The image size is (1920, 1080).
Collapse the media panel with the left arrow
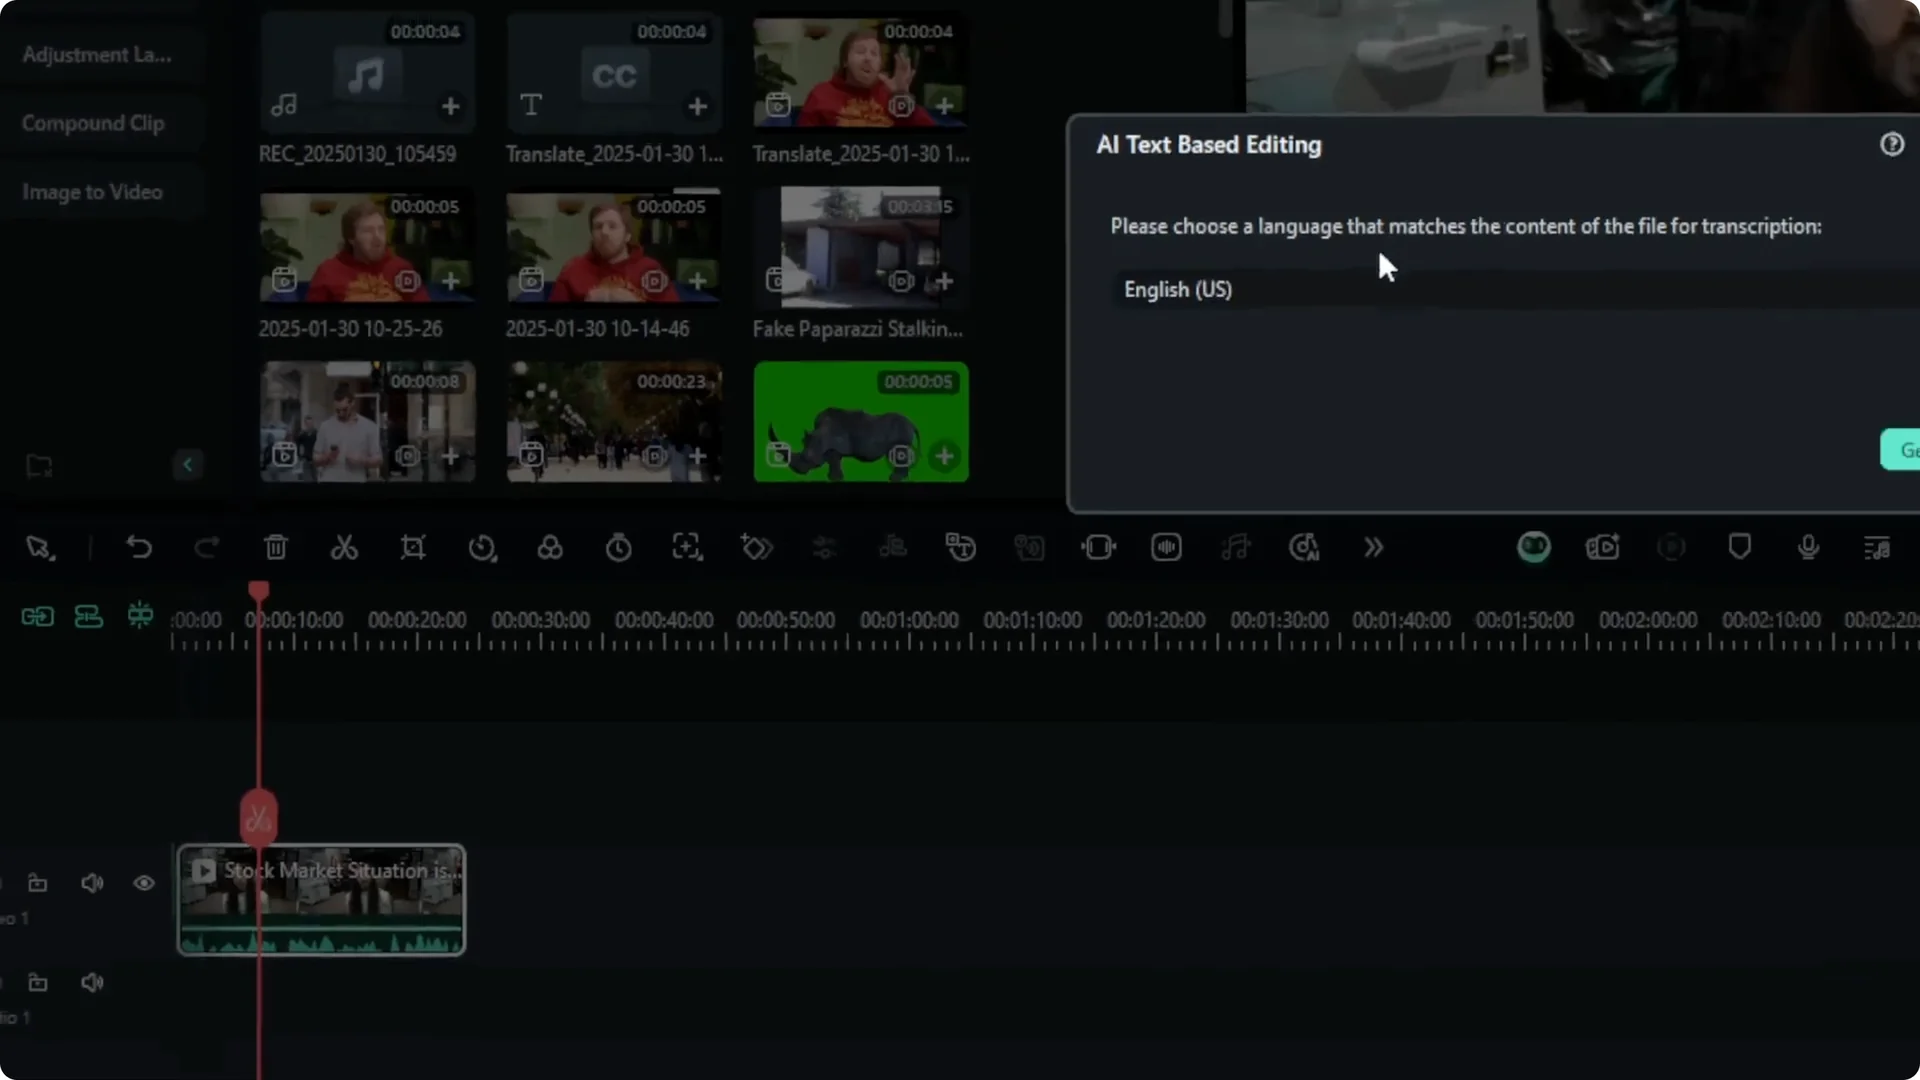pos(188,464)
